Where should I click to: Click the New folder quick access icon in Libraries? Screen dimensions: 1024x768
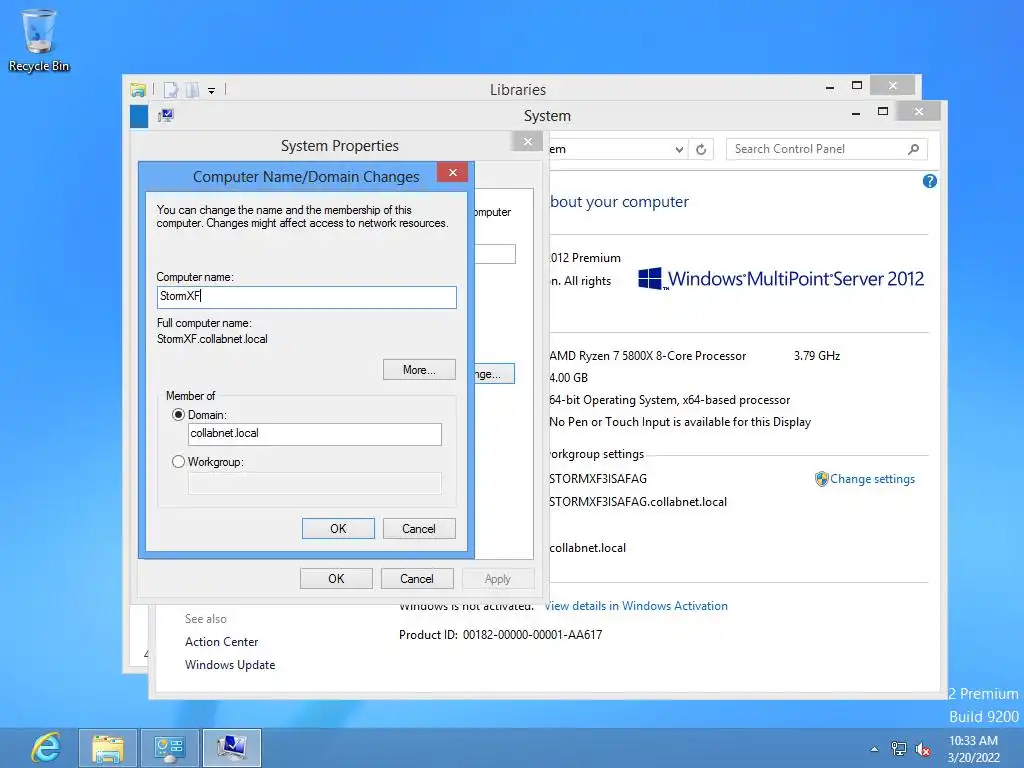[192, 89]
